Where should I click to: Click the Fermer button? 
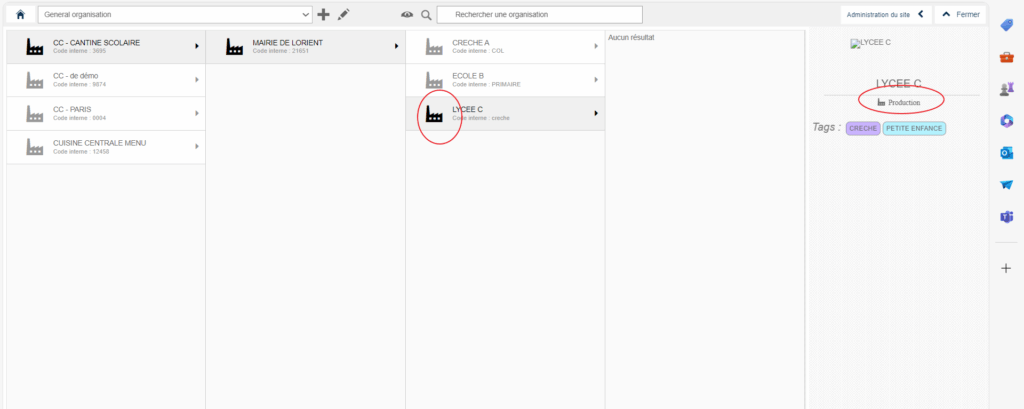960,15
